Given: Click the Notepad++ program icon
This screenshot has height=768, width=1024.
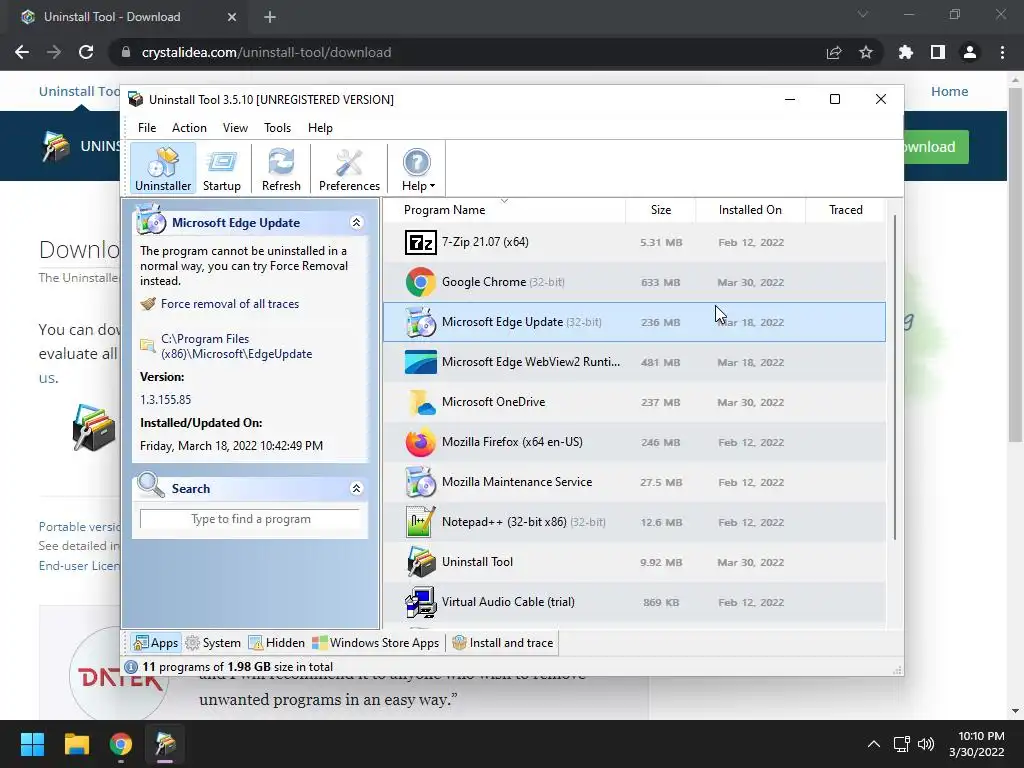Looking at the screenshot, I should tap(421, 522).
